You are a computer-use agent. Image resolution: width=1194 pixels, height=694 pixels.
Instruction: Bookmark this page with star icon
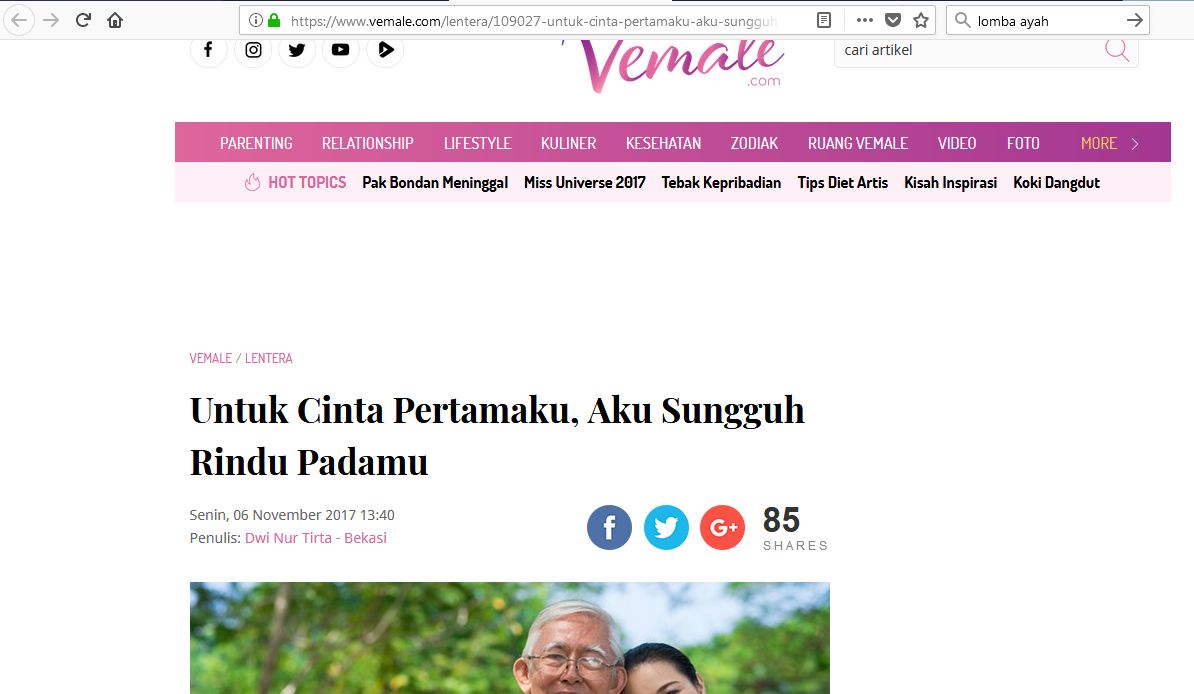[921, 21]
